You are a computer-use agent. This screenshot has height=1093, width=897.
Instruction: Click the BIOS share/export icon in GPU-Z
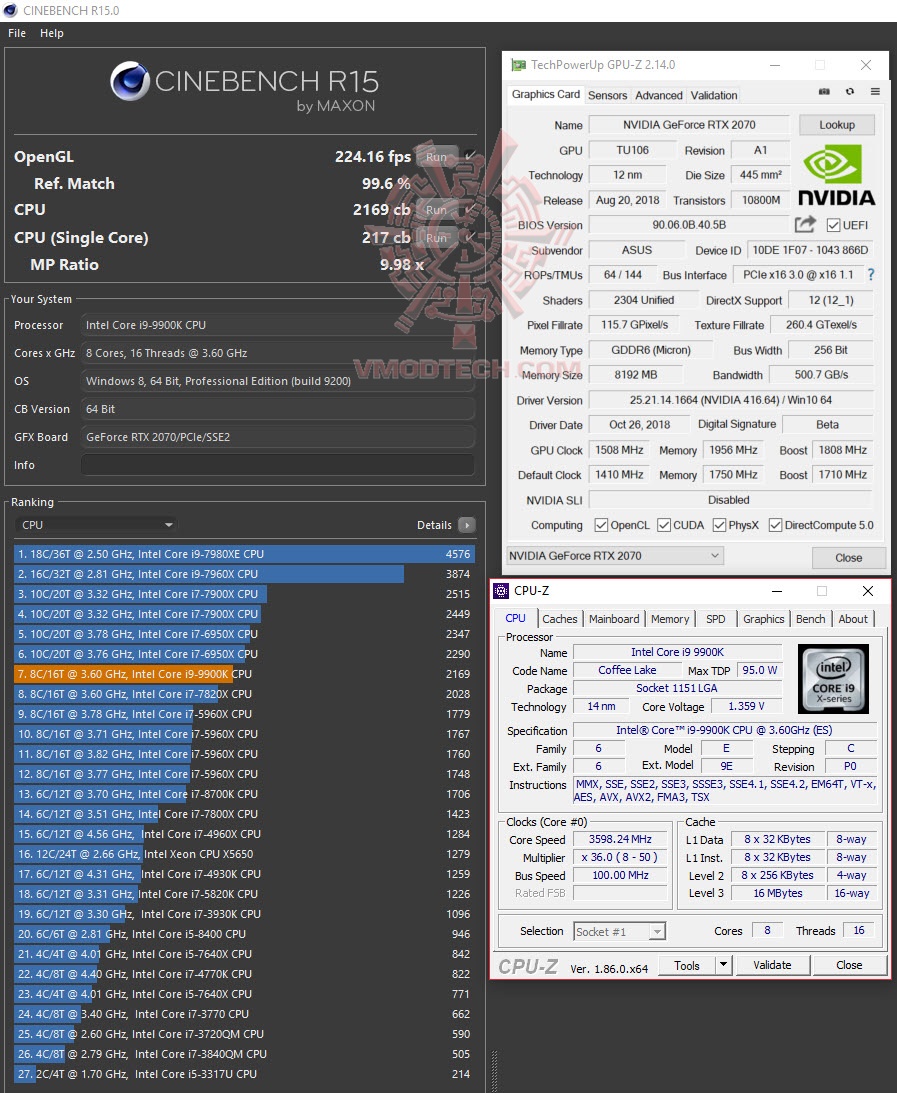pos(805,224)
